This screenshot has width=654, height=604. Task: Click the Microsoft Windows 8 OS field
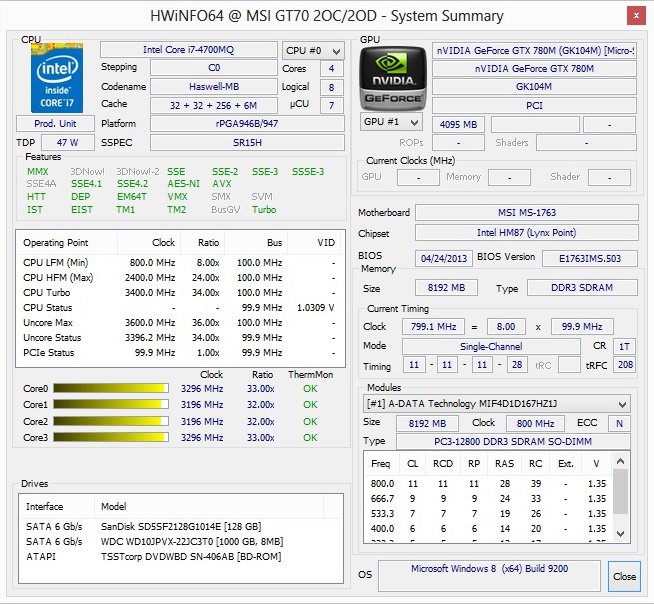(489, 576)
